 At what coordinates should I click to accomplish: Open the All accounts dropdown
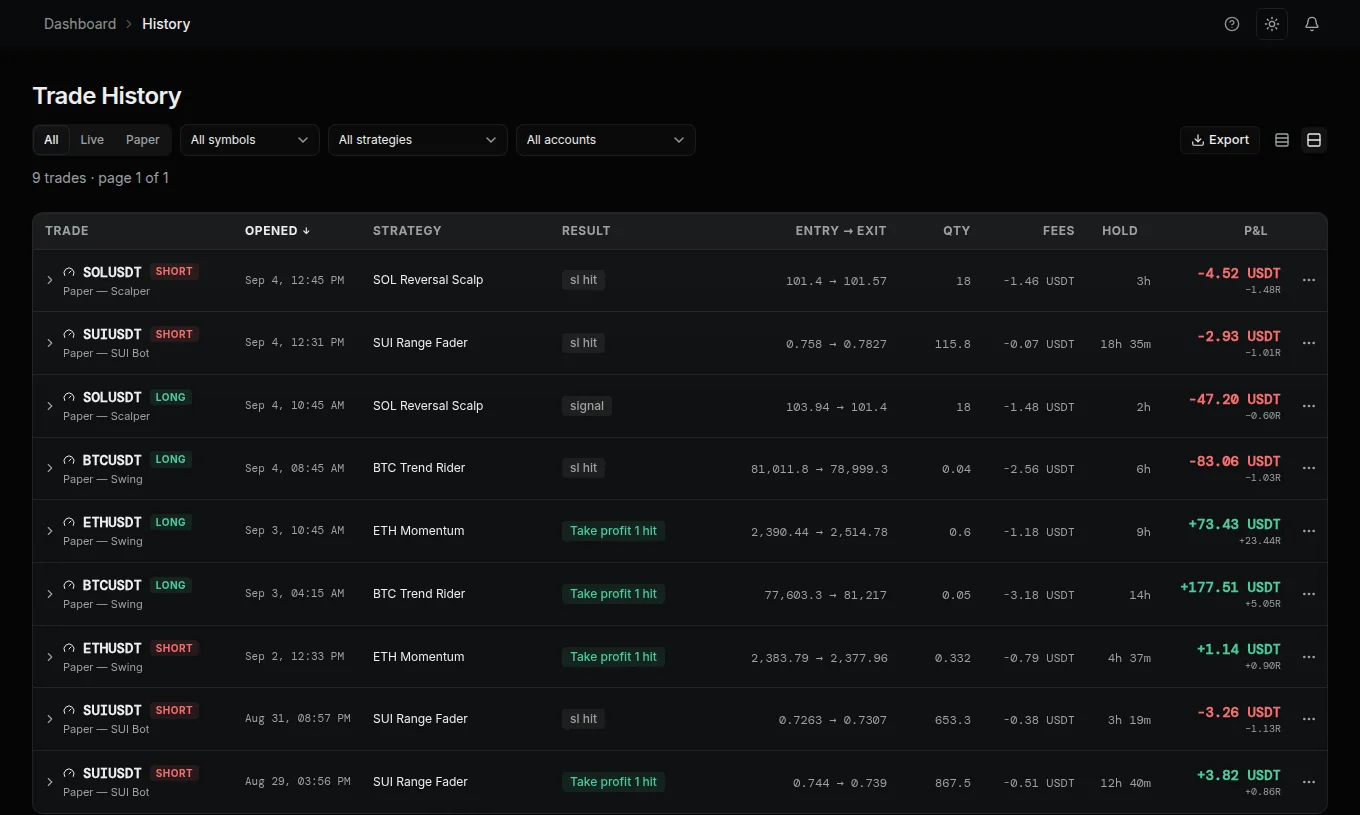pyautogui.click(x=606, y=140)
